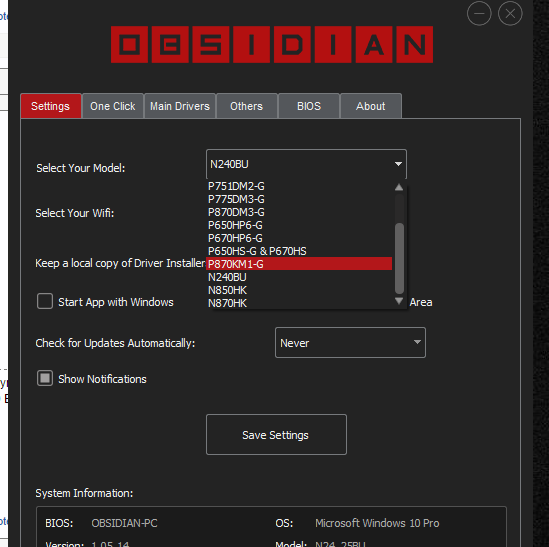The height and width of the screenshot is (547, 549).
Task: Open the BIOS tab
Action: (309, 106)
